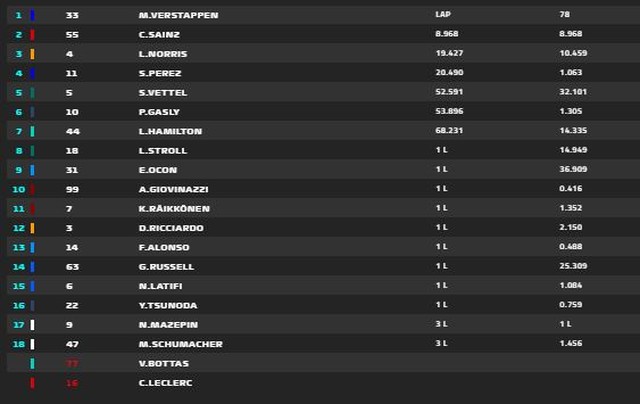Click E.Ocon's interval 36.909

coord(573,170)
